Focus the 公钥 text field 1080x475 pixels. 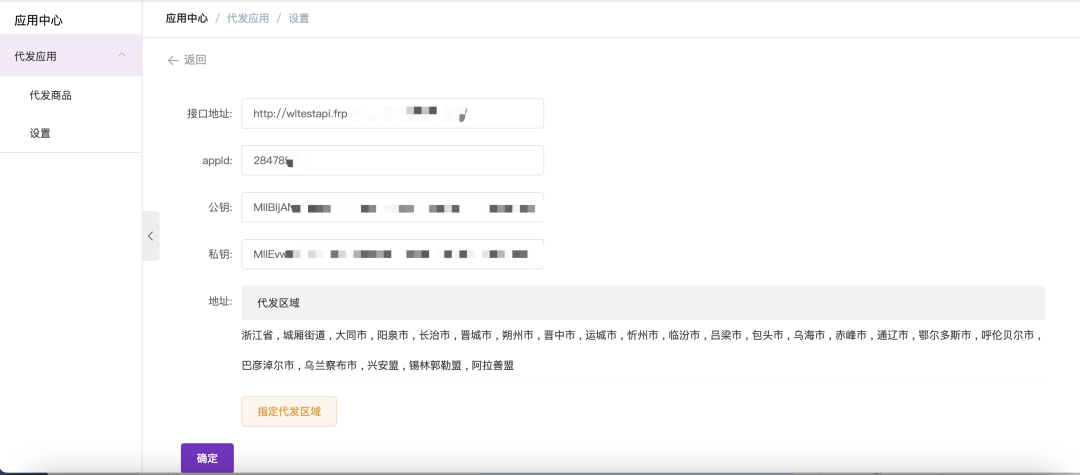click(393, 207)
